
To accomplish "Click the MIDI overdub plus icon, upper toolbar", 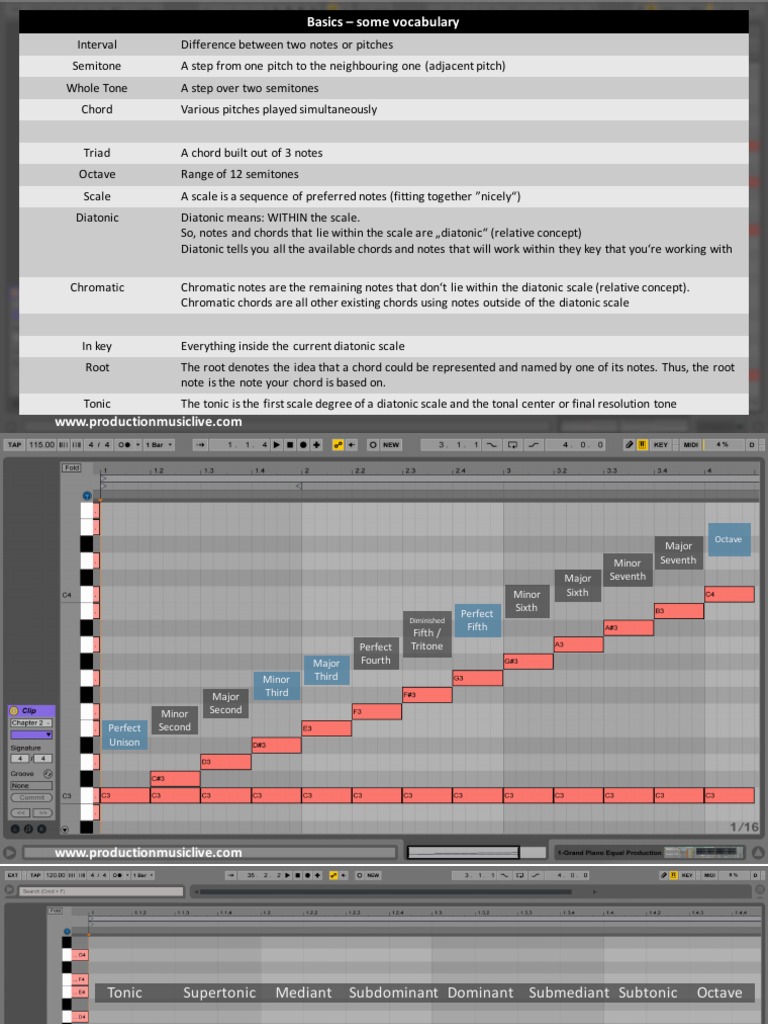I will click(316, 445).
